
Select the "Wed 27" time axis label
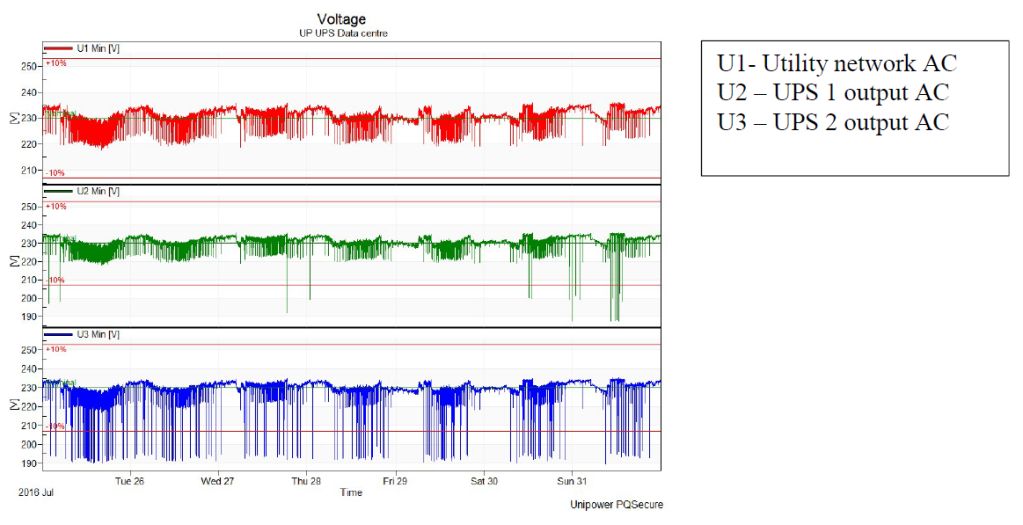pos(217,481)
